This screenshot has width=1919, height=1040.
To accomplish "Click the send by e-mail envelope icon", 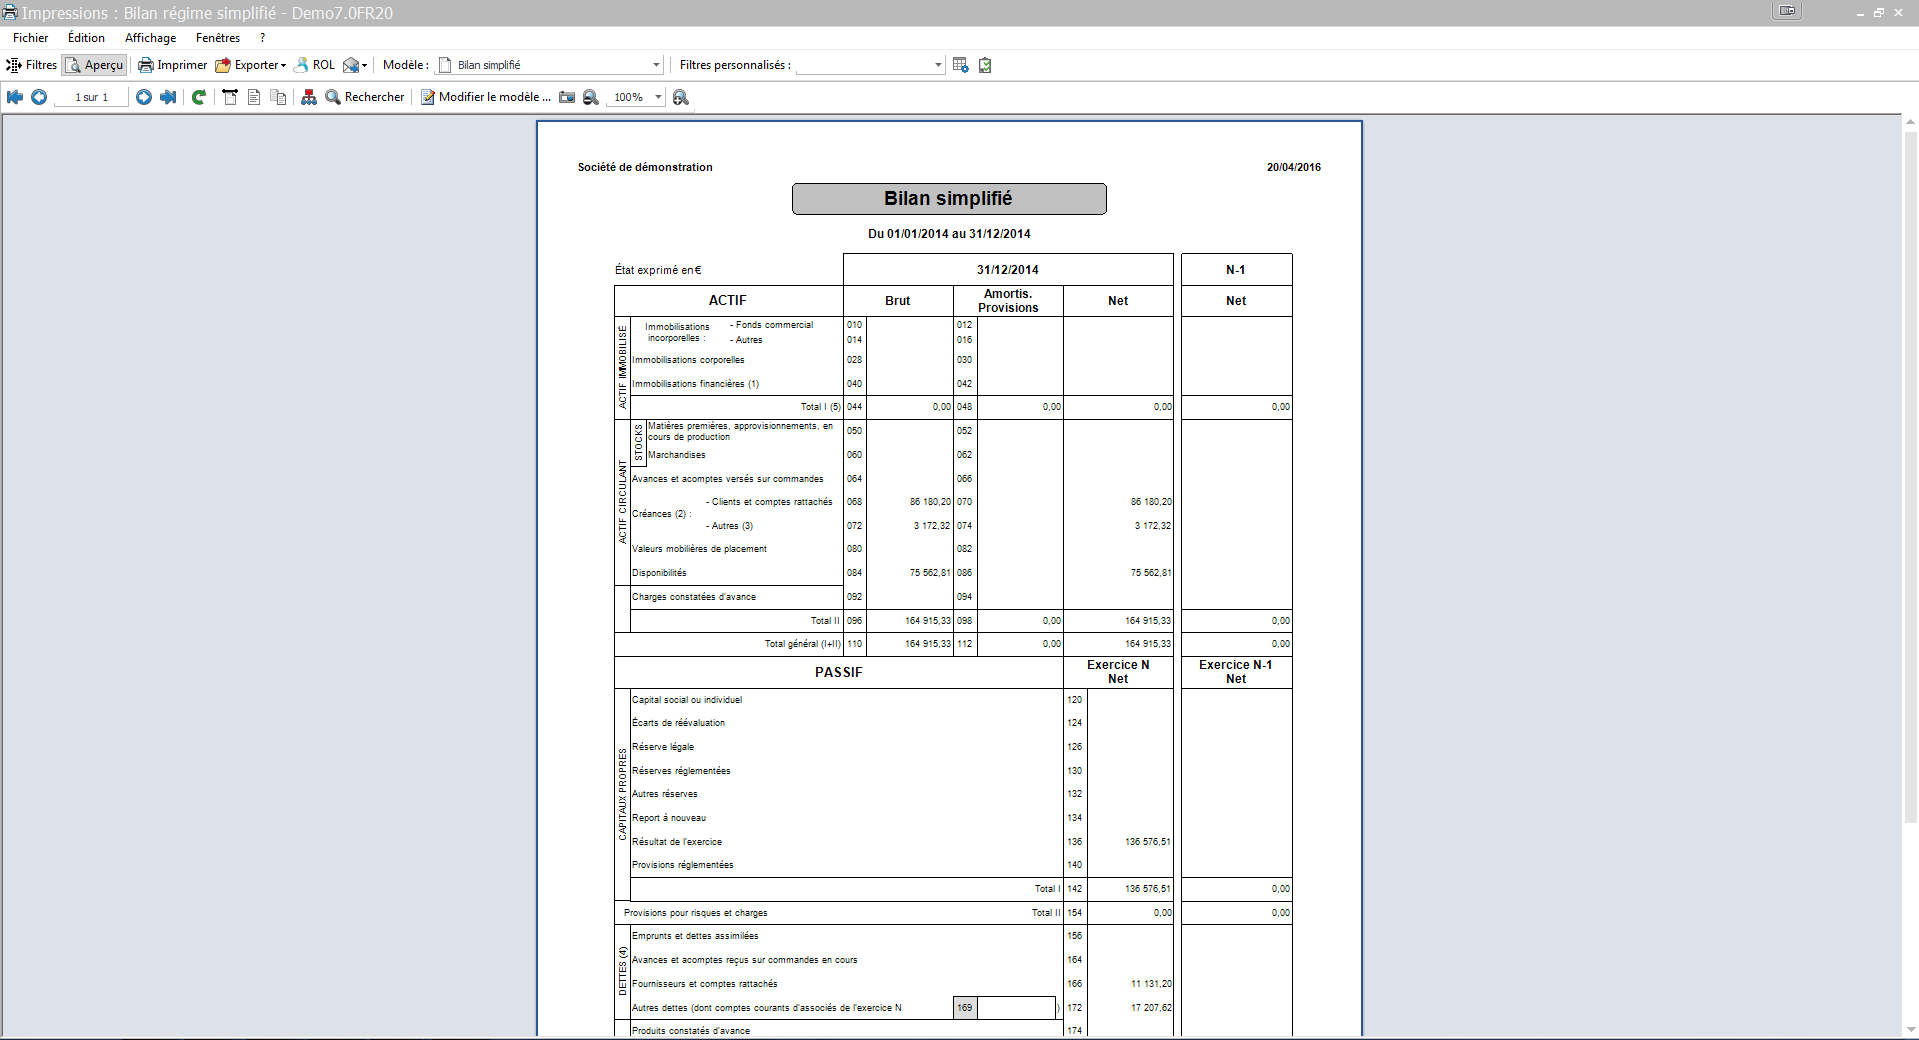I will tap(351, 65).
